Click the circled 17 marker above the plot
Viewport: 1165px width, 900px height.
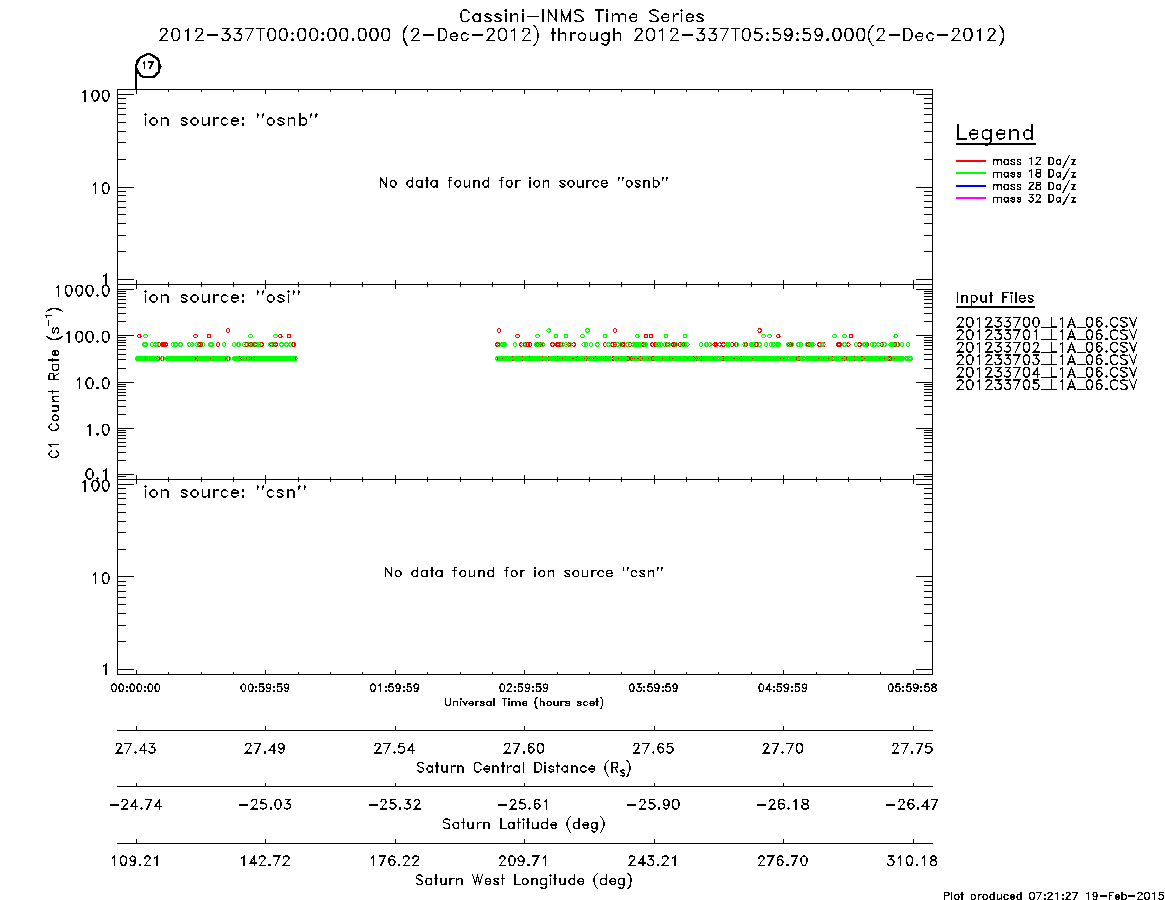pyautogui.click(x=149, y=65)
